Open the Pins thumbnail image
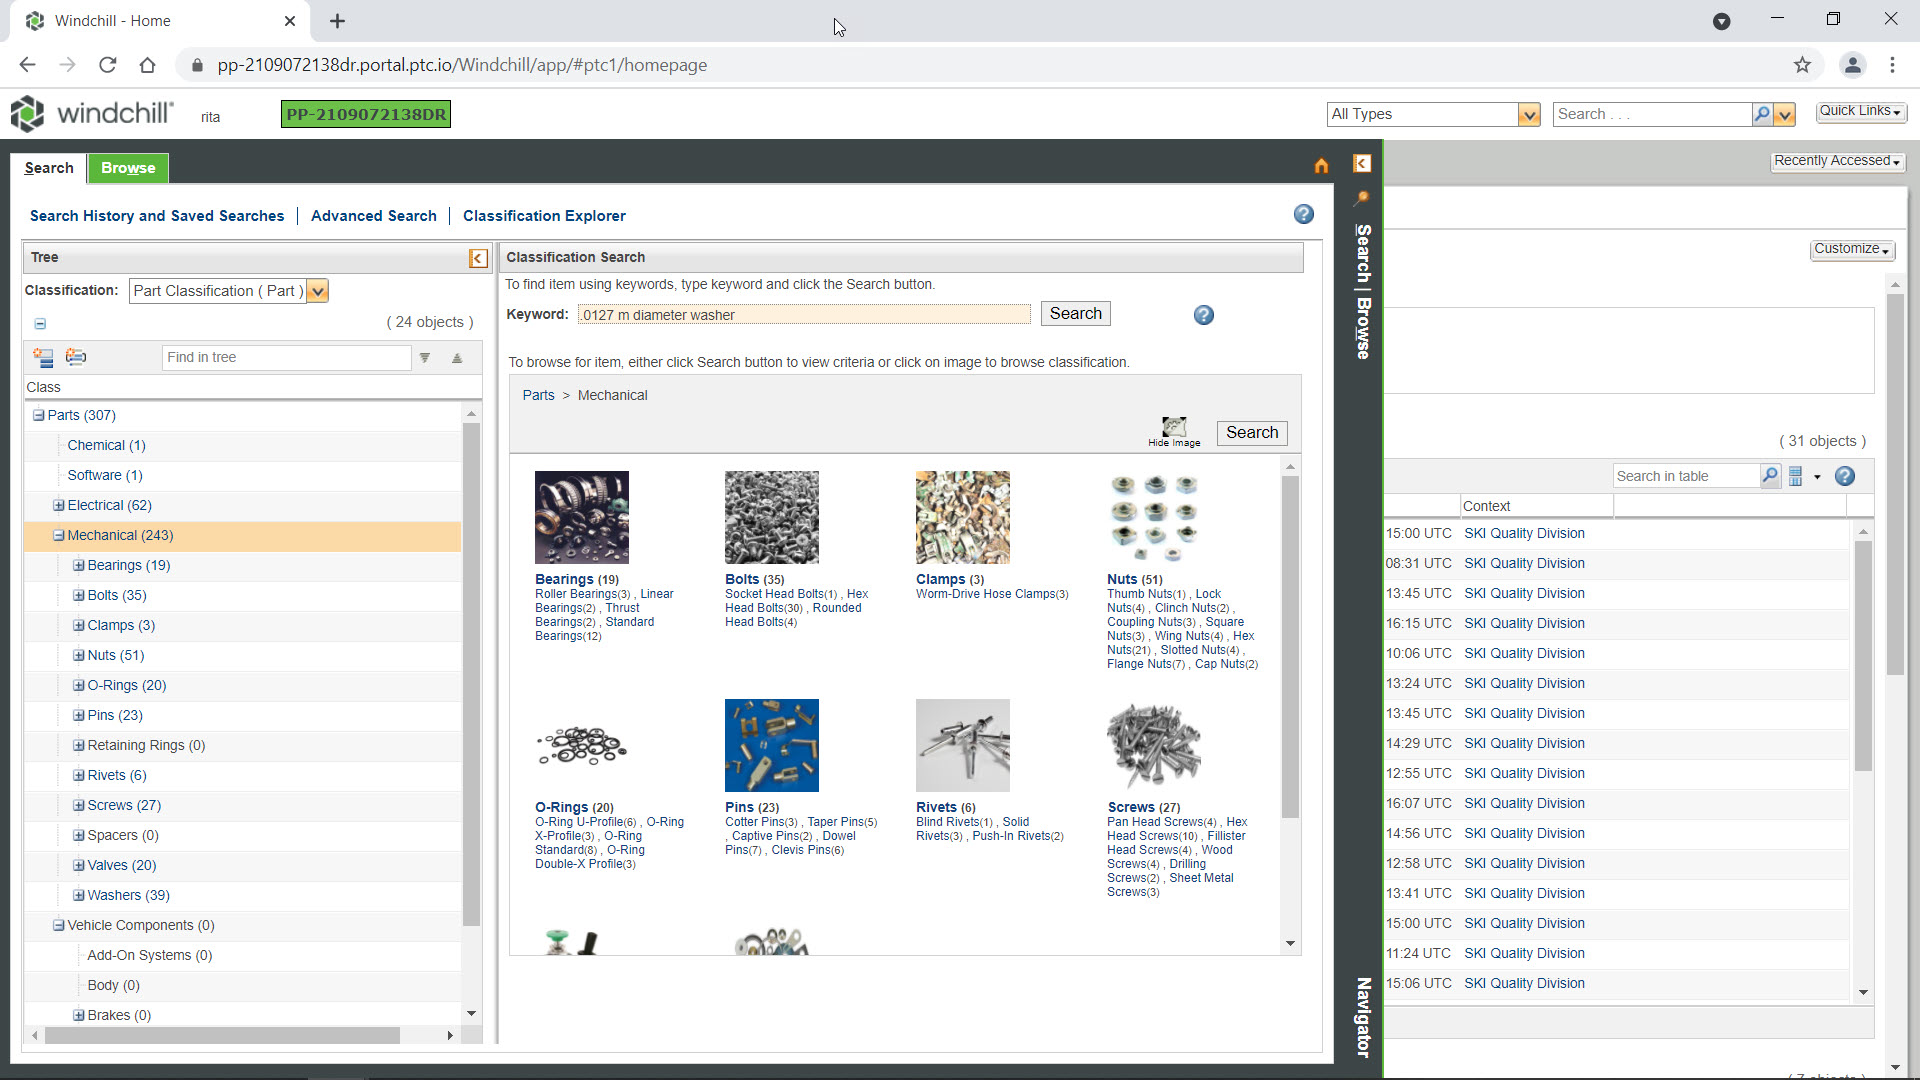Image resolution: width=1920 pixels, height=1080 pixels. 772,745
